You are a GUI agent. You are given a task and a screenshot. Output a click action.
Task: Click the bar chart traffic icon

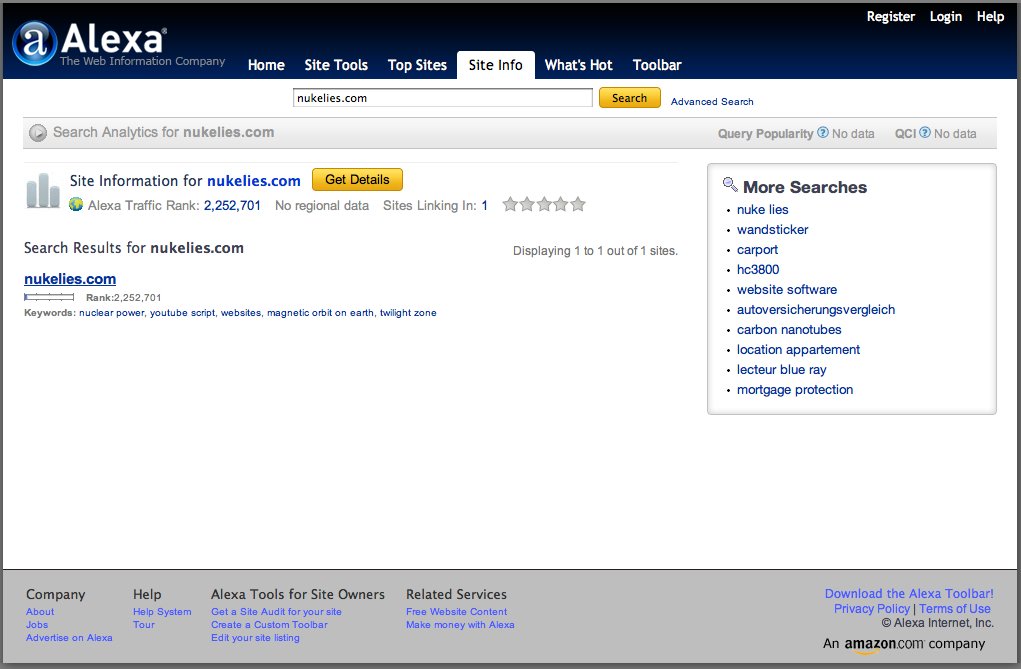[43, 190]
